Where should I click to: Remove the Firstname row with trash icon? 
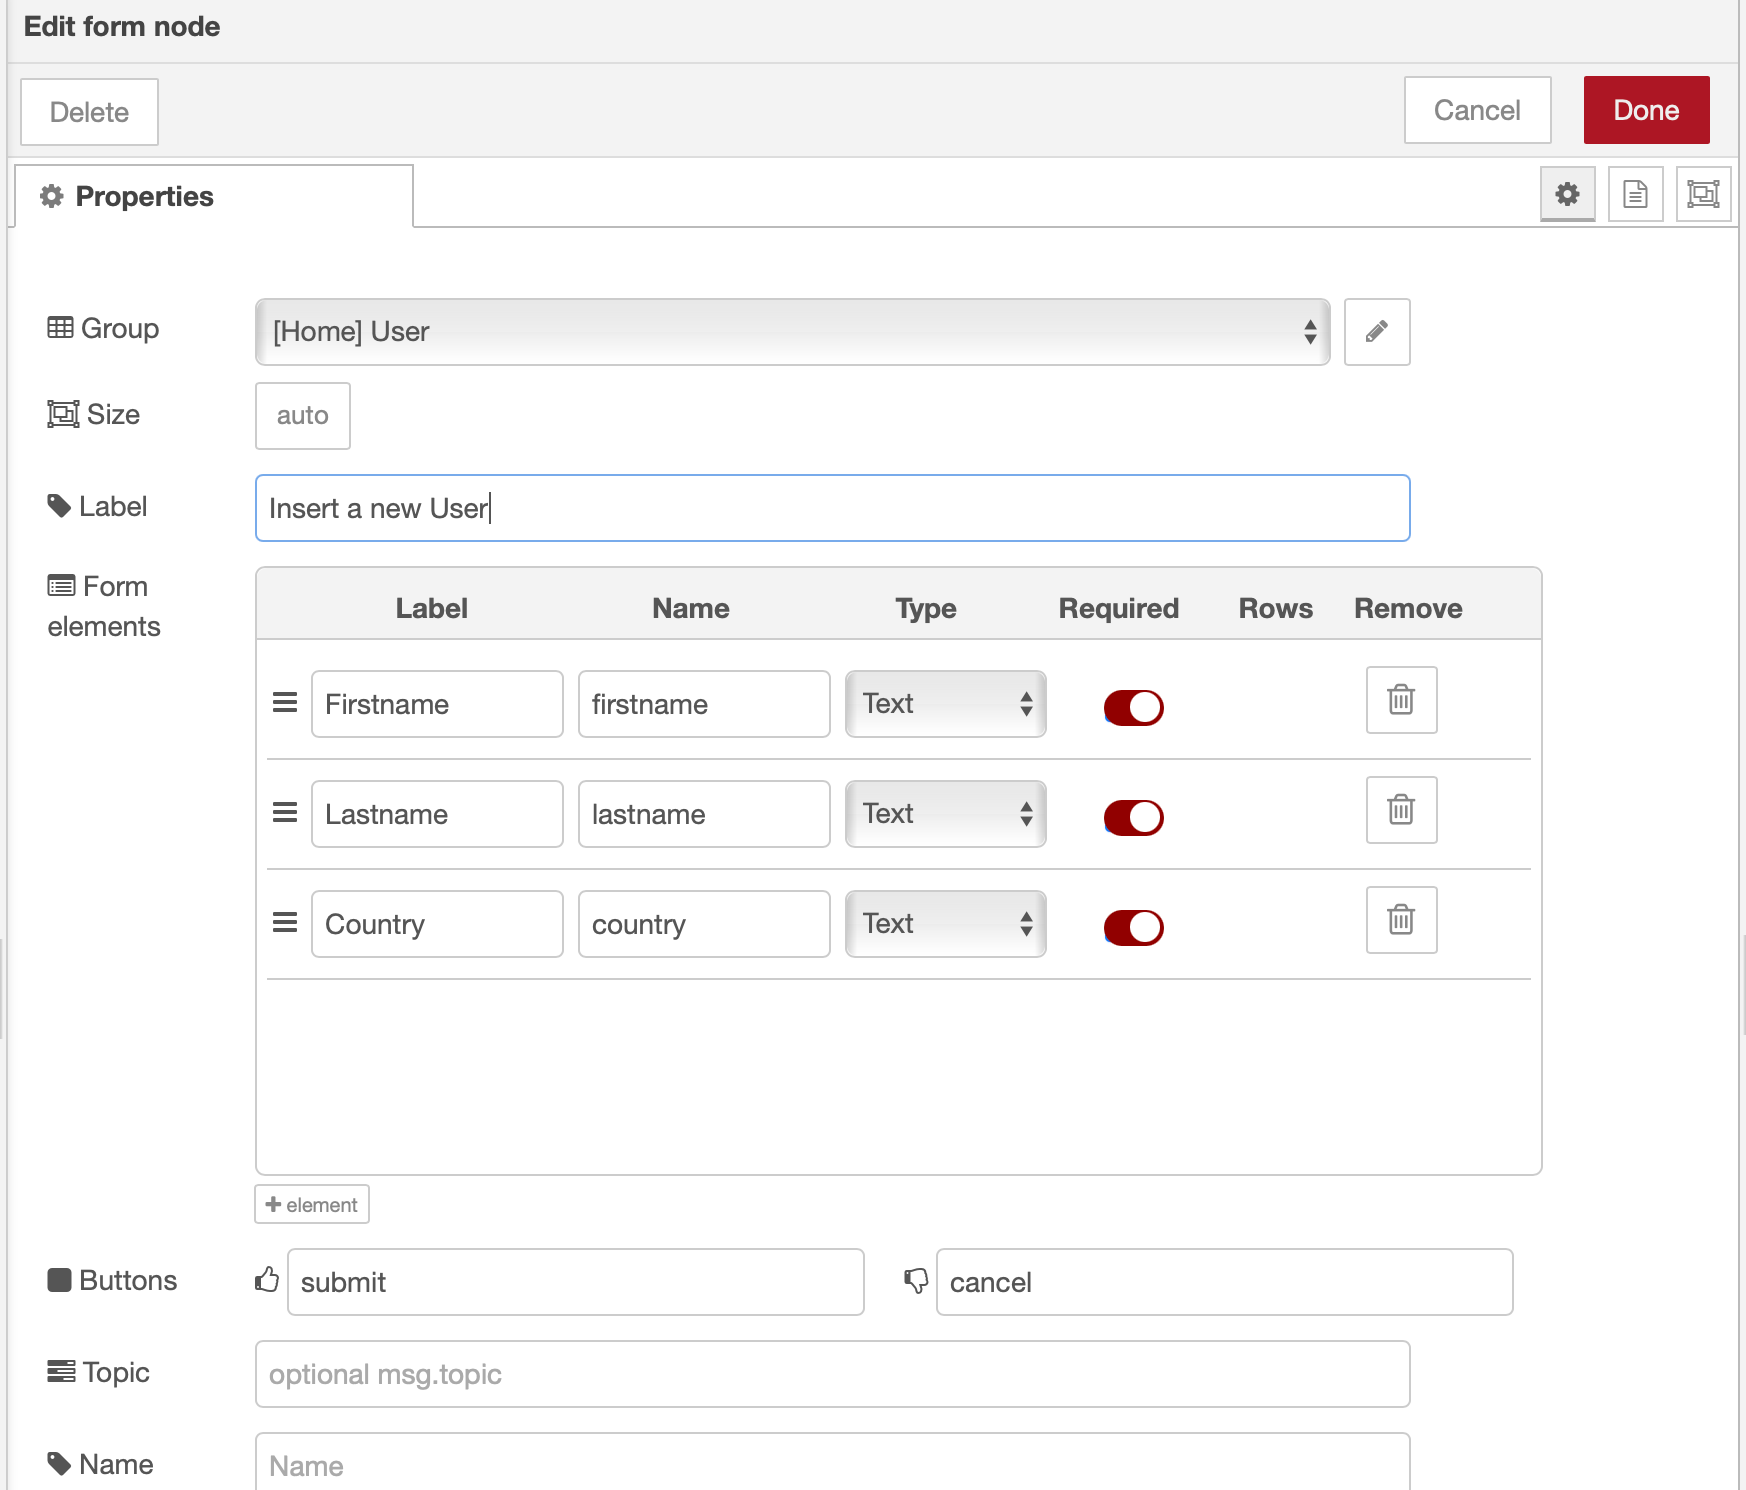click(x=1402, y=700)
